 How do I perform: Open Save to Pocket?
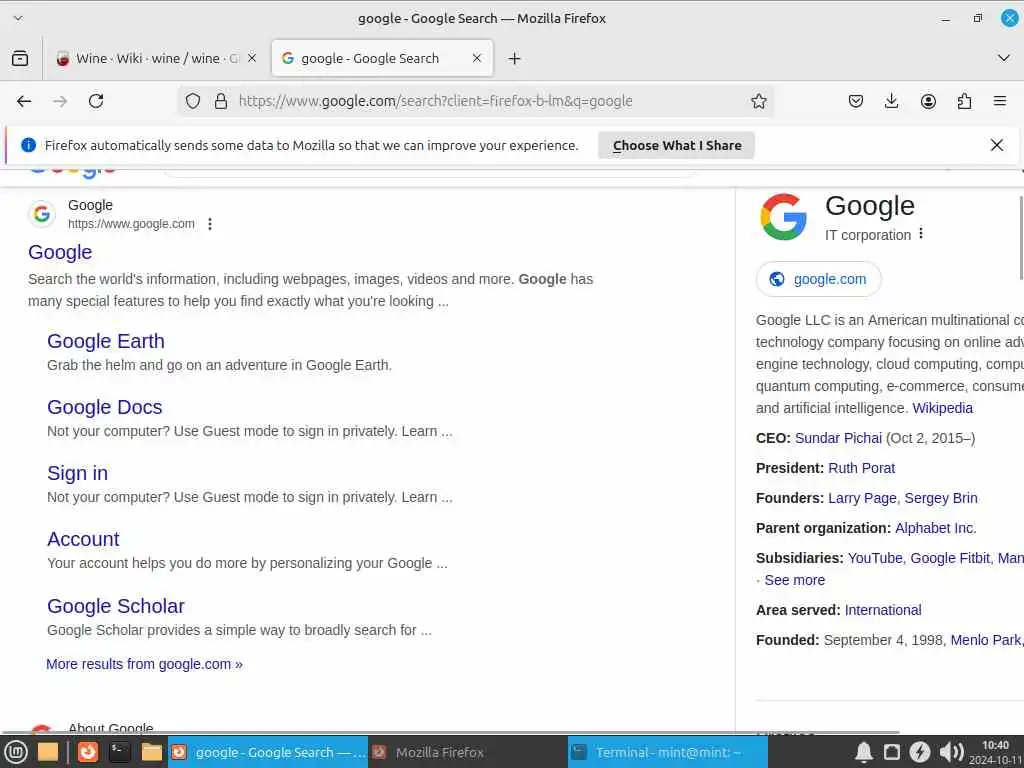(856, 101)
